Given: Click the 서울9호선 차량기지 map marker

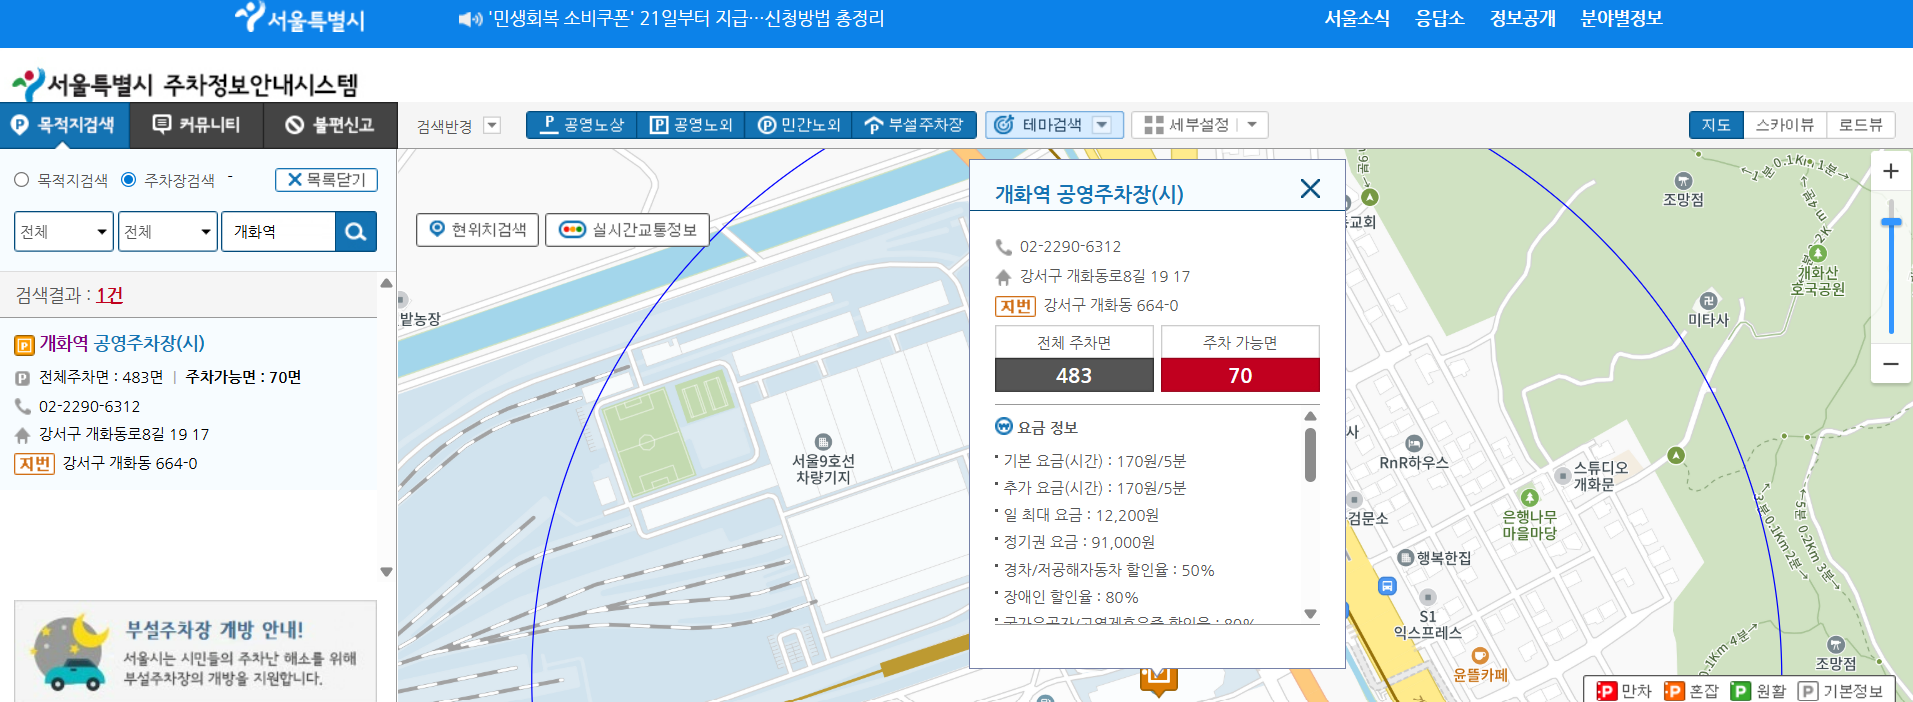Looking at the screenshot, I should (823, 442).
